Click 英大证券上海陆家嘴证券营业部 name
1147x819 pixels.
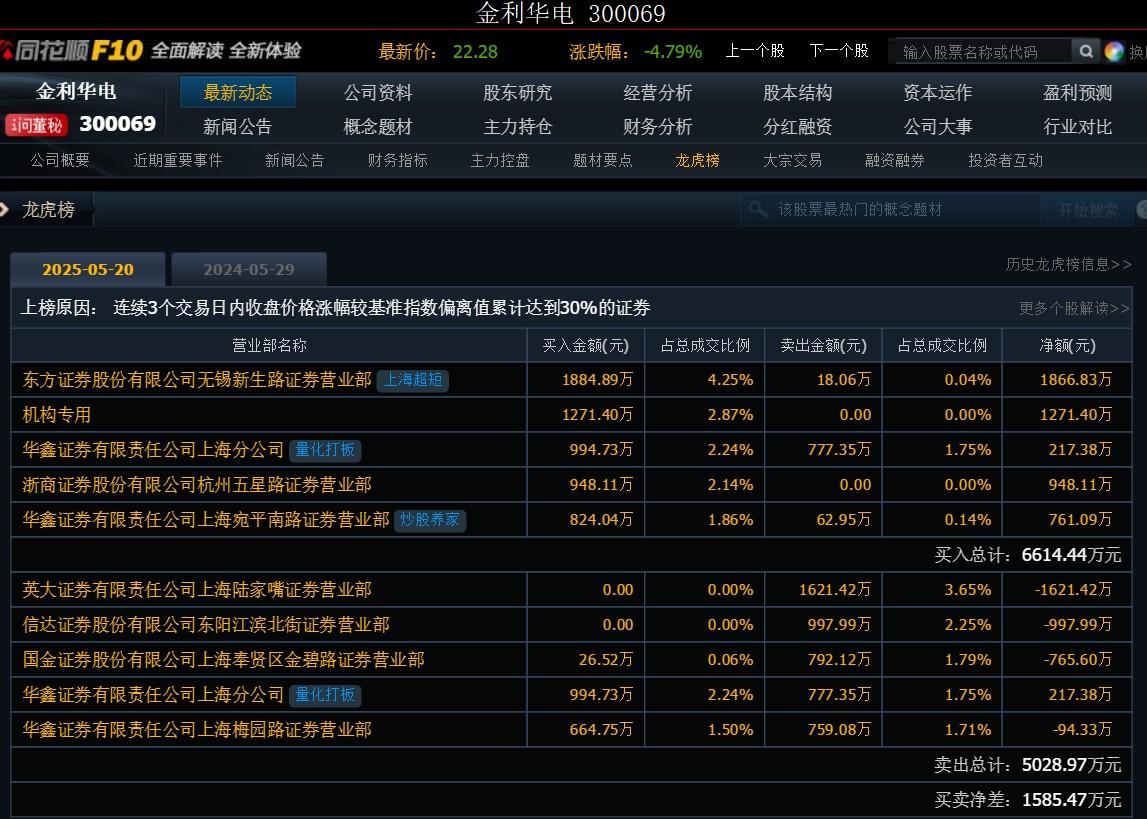pyautogui.click(x=197, y=590)
